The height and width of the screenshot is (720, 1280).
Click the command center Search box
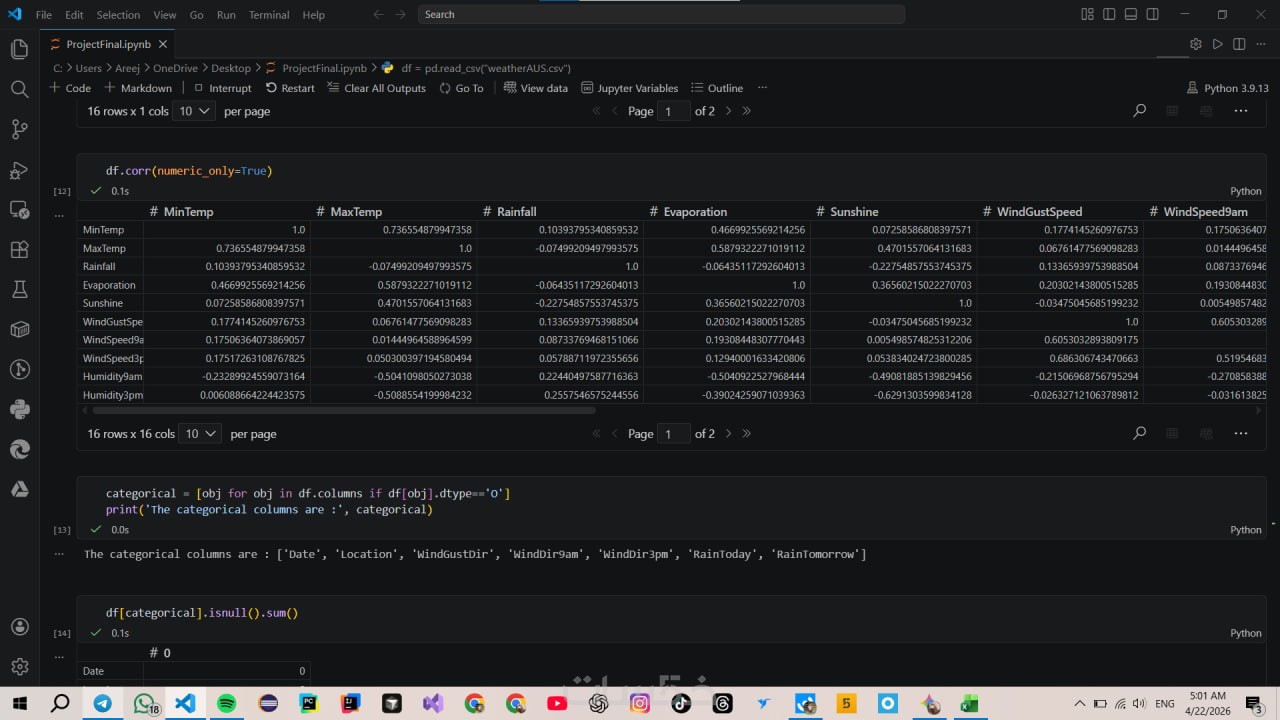click(x=662, y=15)
